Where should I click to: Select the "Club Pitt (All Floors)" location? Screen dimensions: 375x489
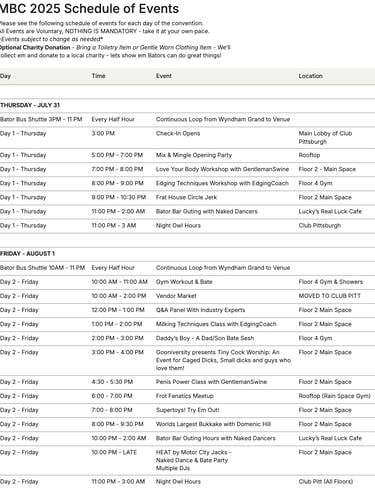tap(326, 481)
